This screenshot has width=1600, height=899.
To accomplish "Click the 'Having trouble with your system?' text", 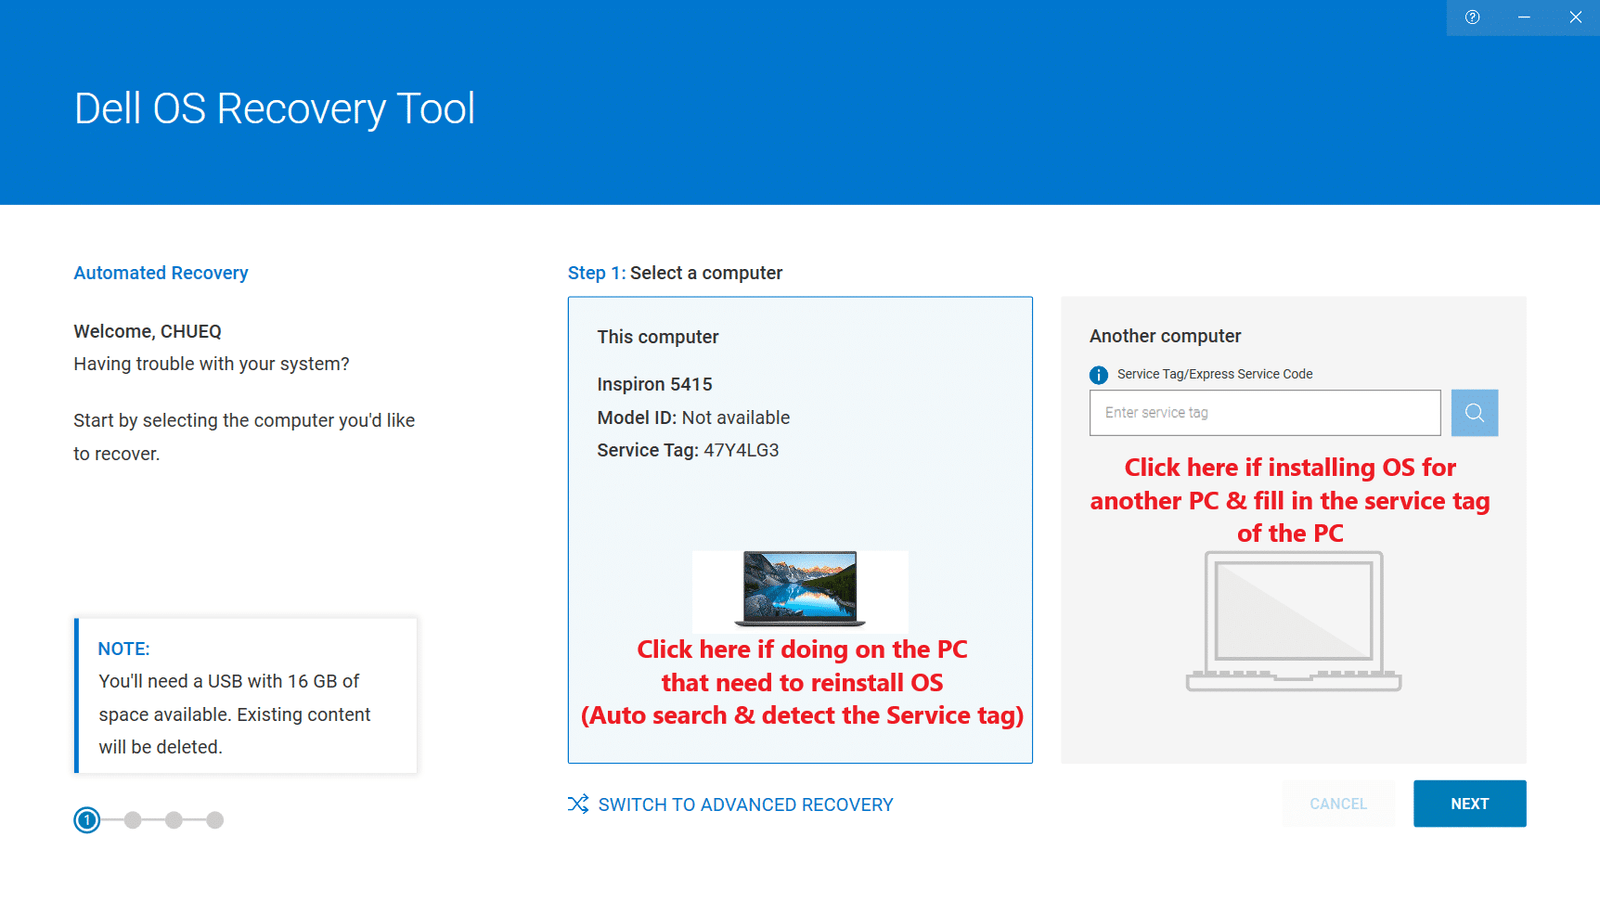I will 212,364.
